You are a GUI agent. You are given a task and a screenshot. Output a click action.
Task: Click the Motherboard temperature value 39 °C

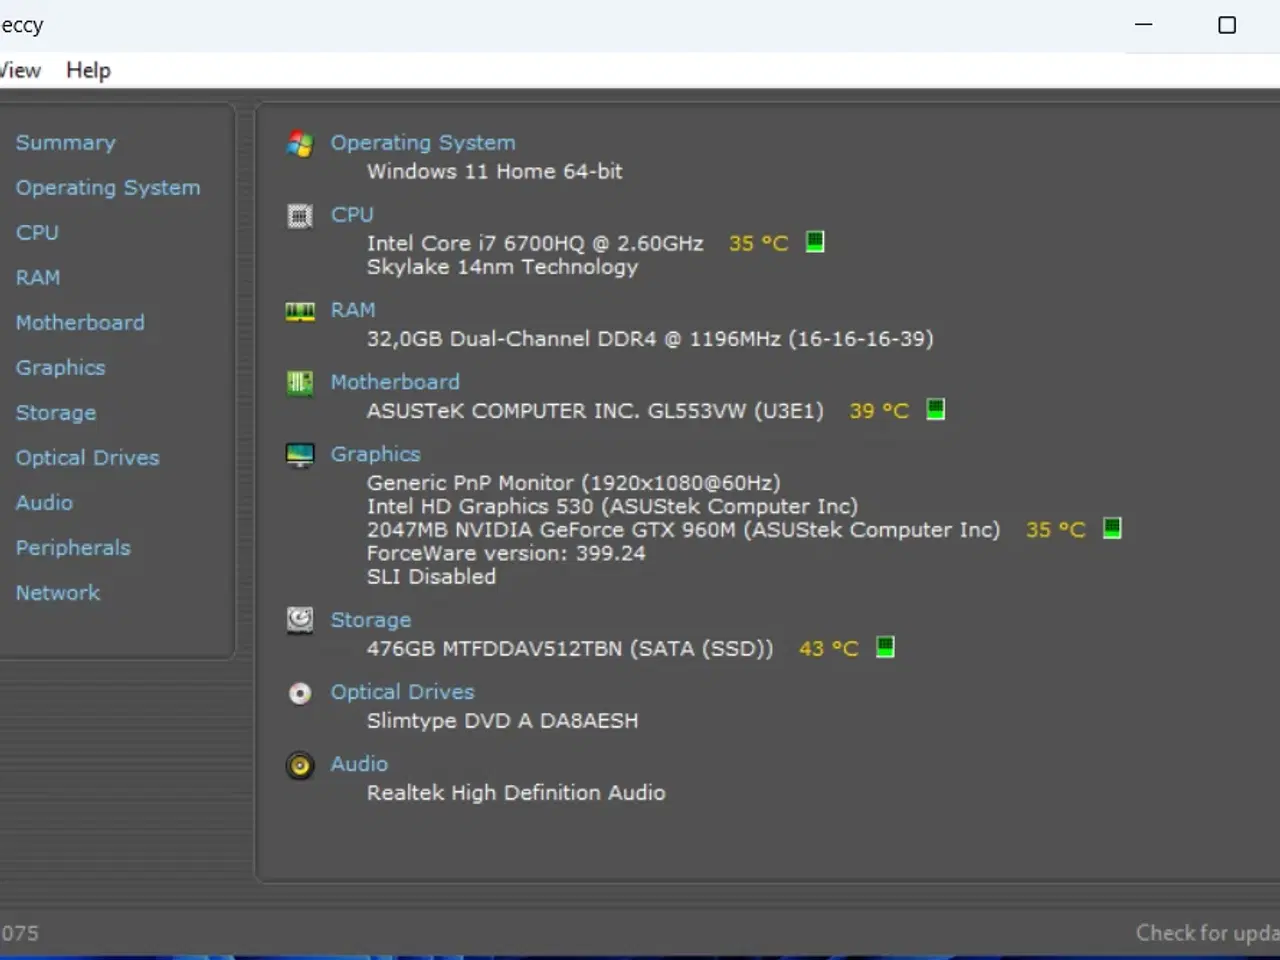(879, 410)
